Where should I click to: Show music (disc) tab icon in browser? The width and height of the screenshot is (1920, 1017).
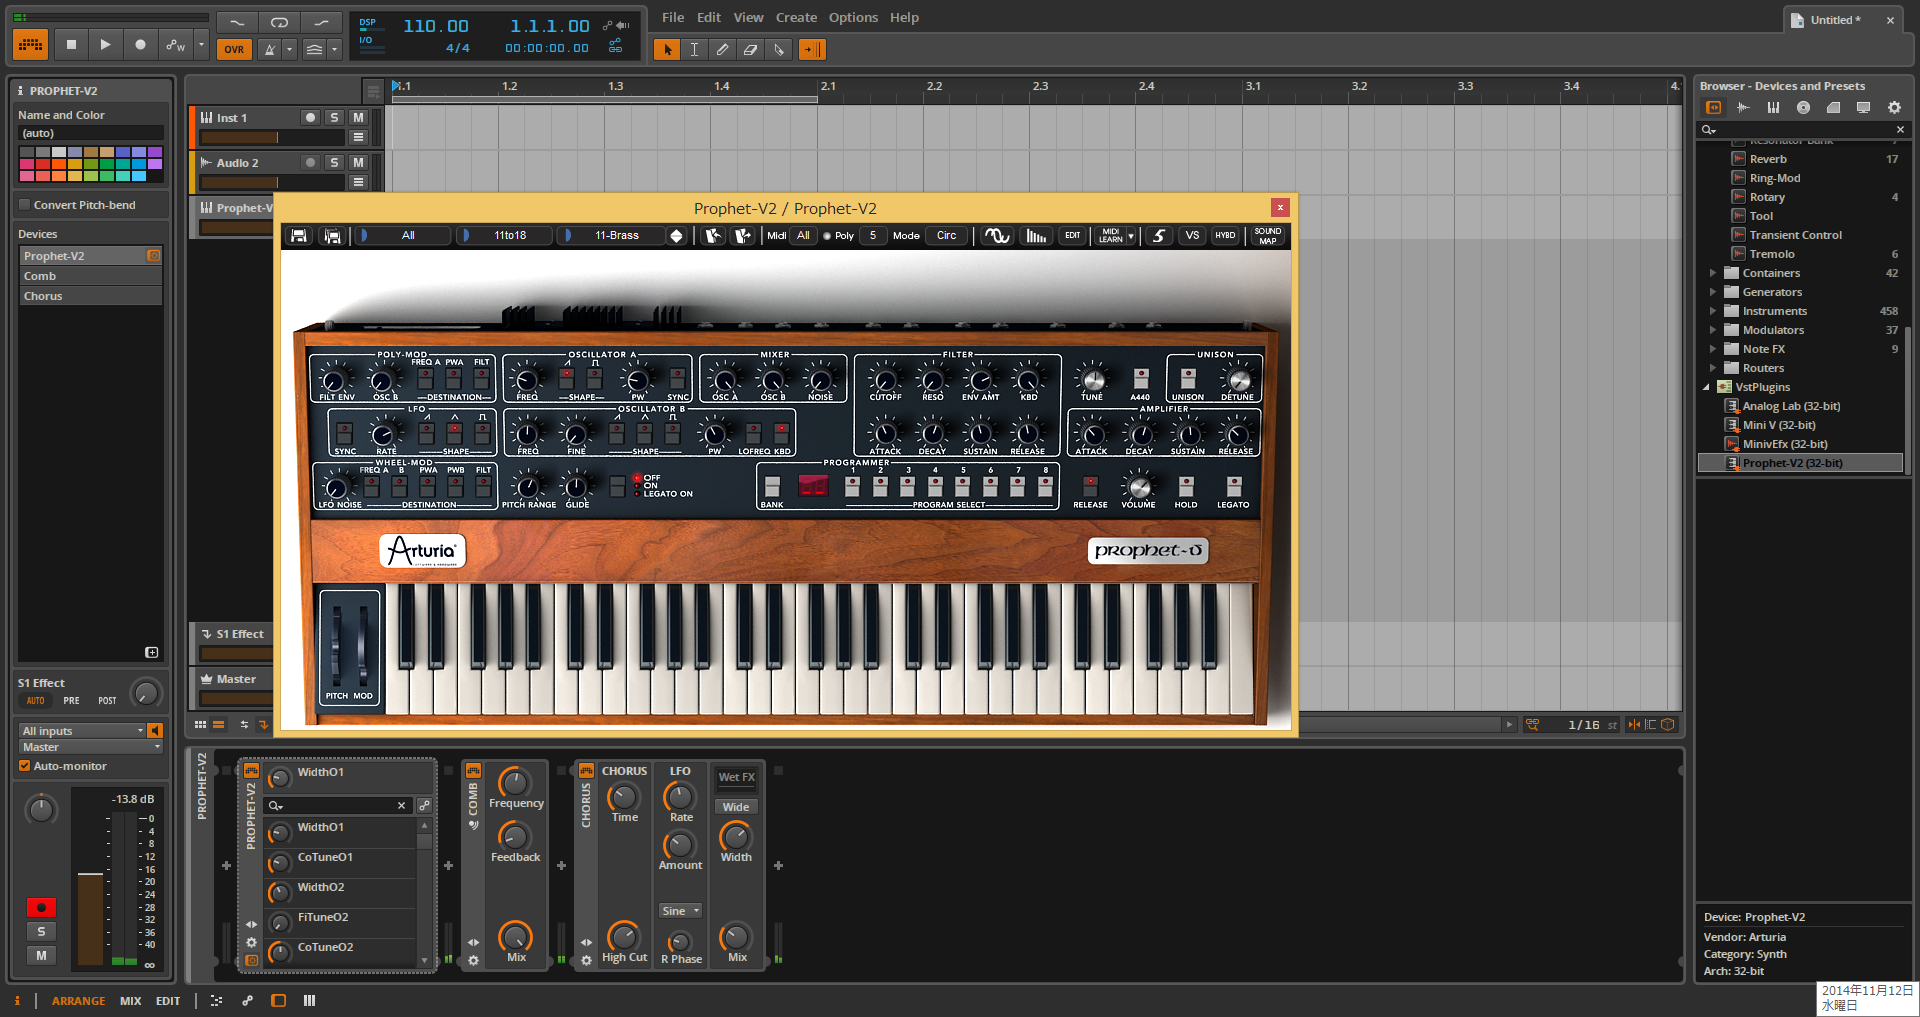[1803, 107]
